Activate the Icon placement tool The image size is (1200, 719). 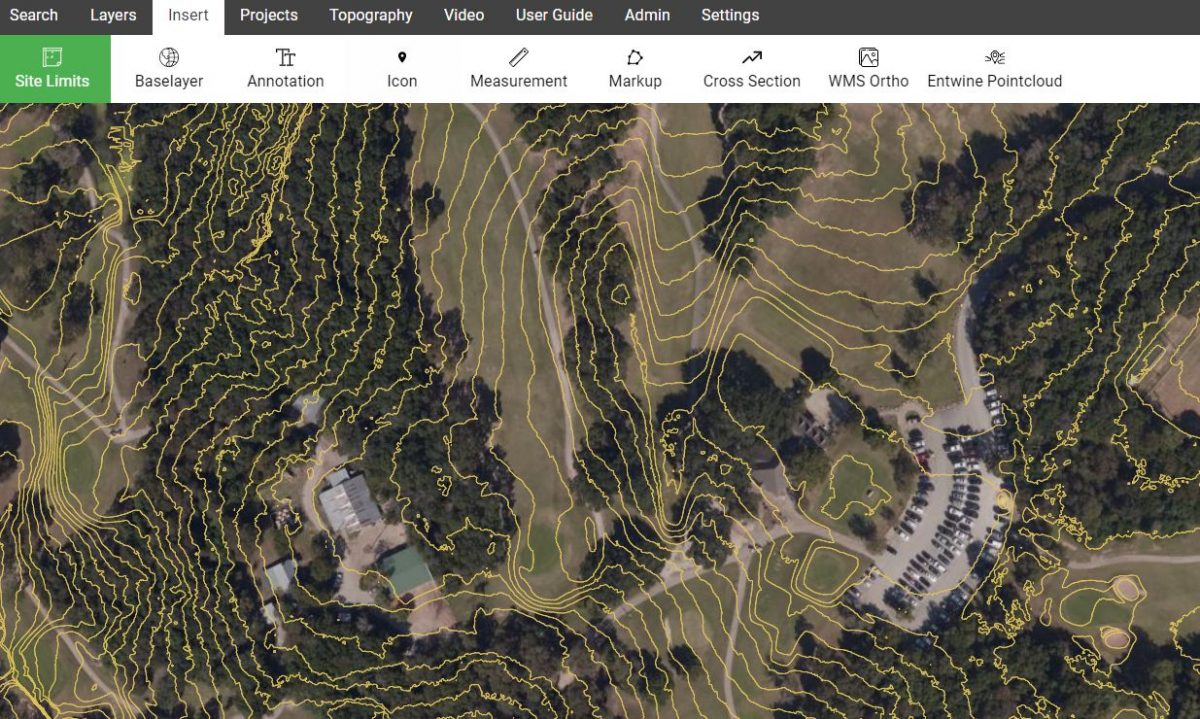[x=400, y=68]
